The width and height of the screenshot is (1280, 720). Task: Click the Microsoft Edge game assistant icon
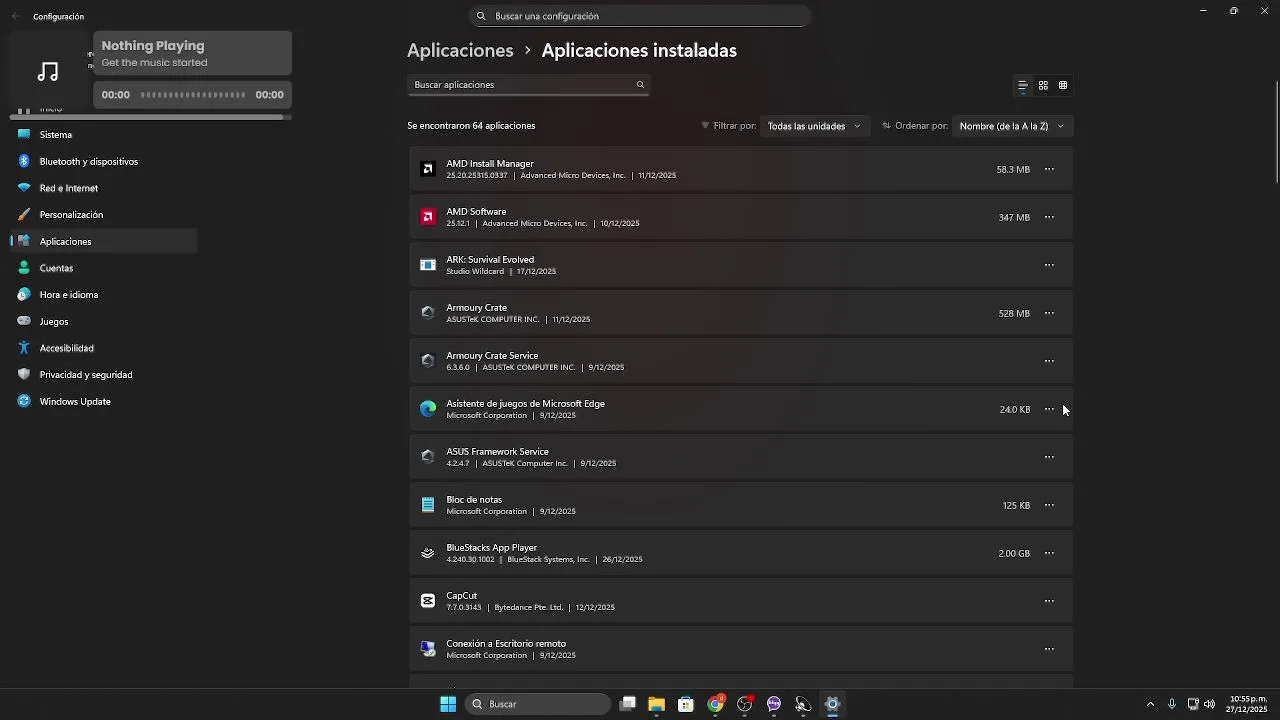428,409
